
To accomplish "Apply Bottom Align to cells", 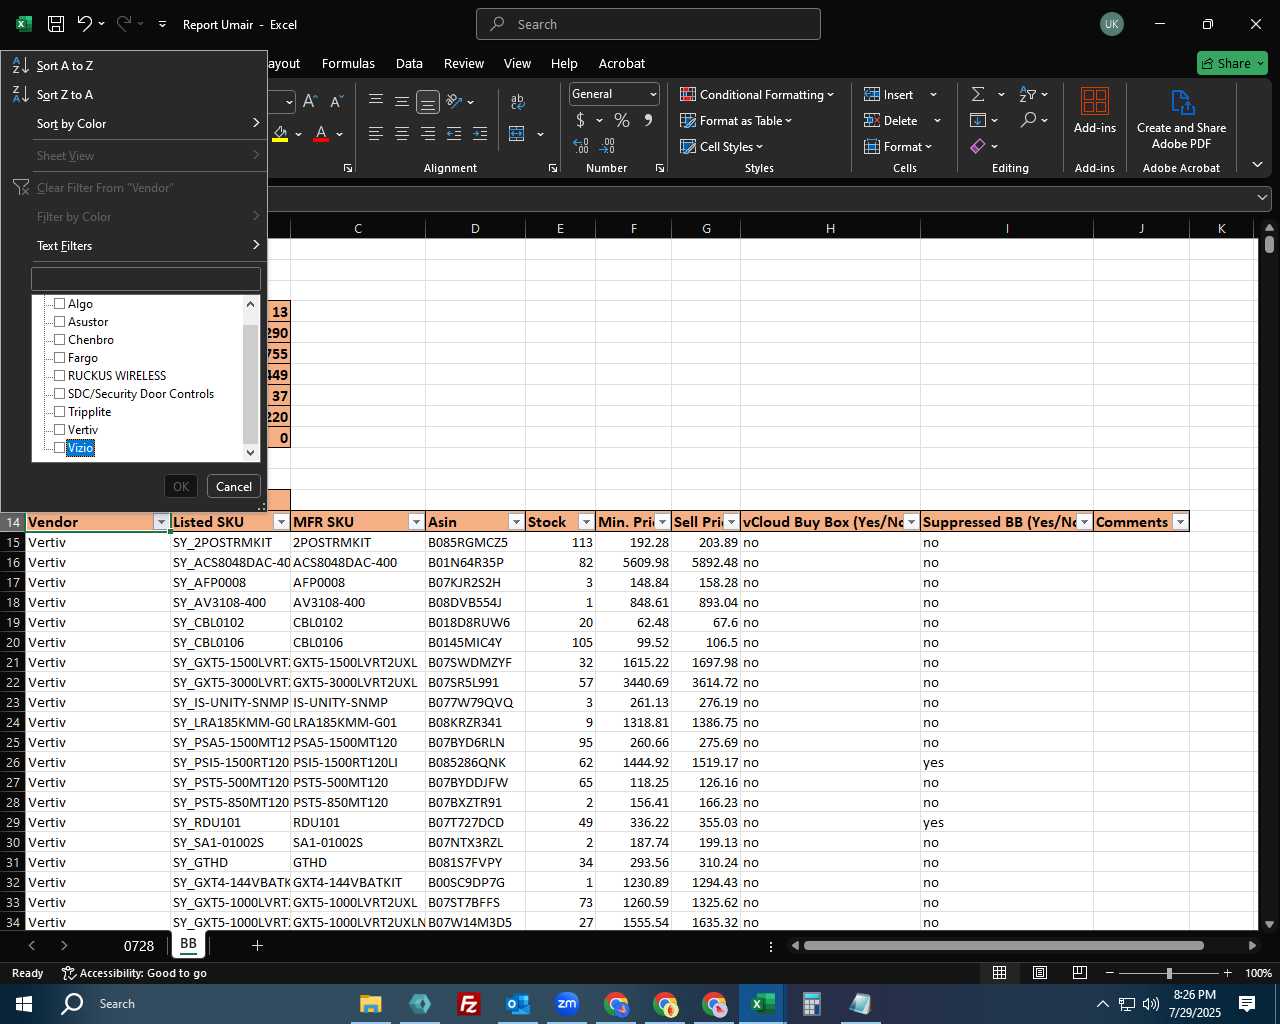I will [428, 101].
